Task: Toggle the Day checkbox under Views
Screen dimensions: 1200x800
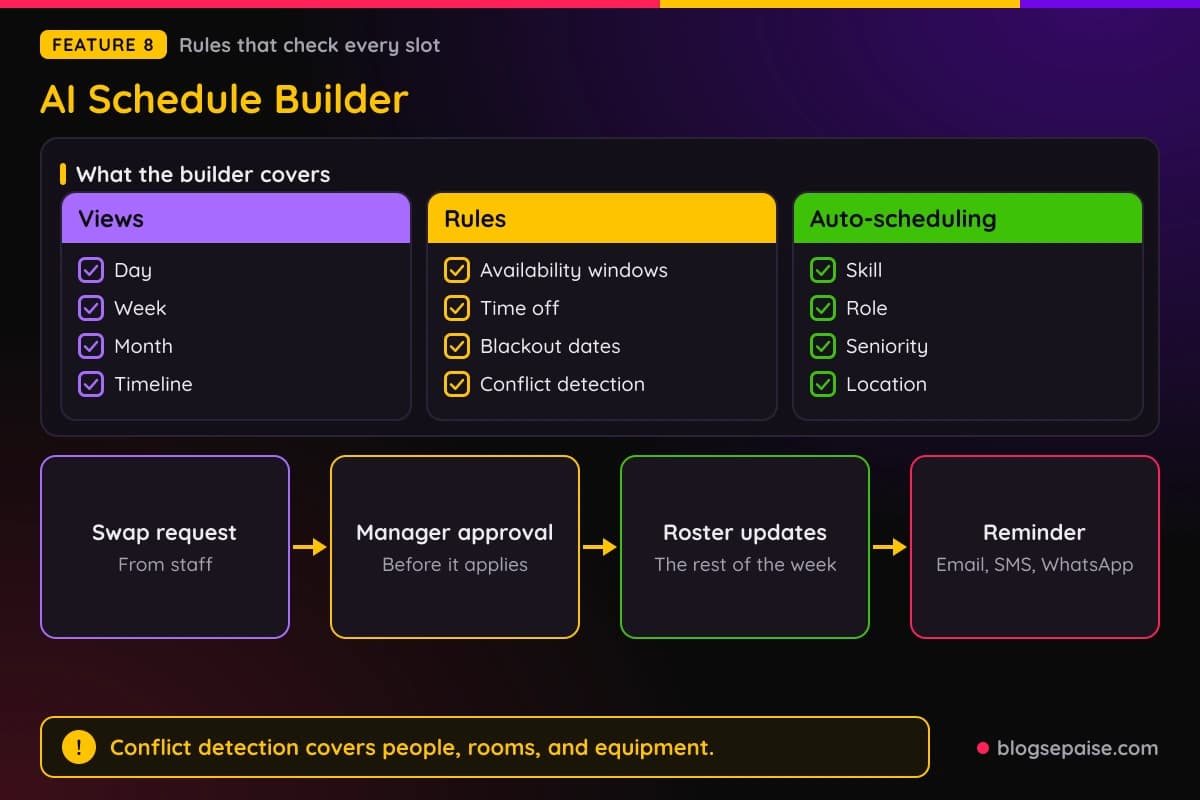Action: click(x=91, y=270)
